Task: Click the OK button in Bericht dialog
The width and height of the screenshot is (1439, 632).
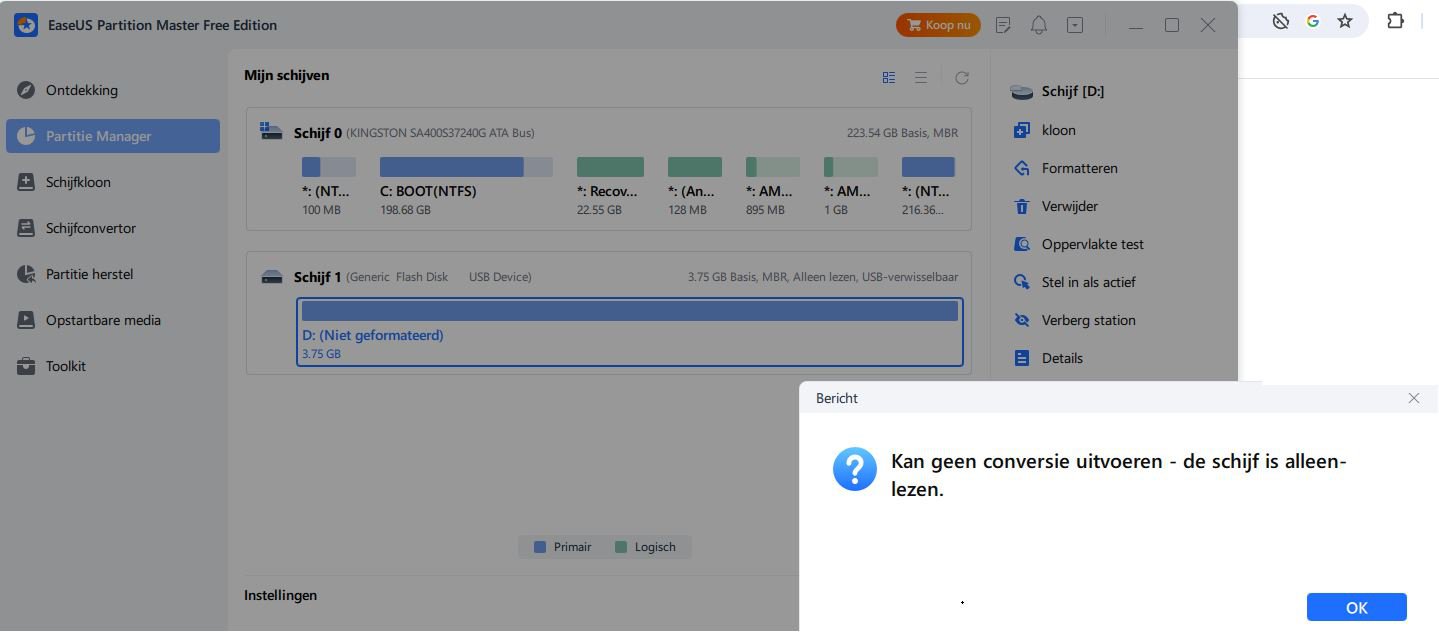Action: click(1356, 607)
